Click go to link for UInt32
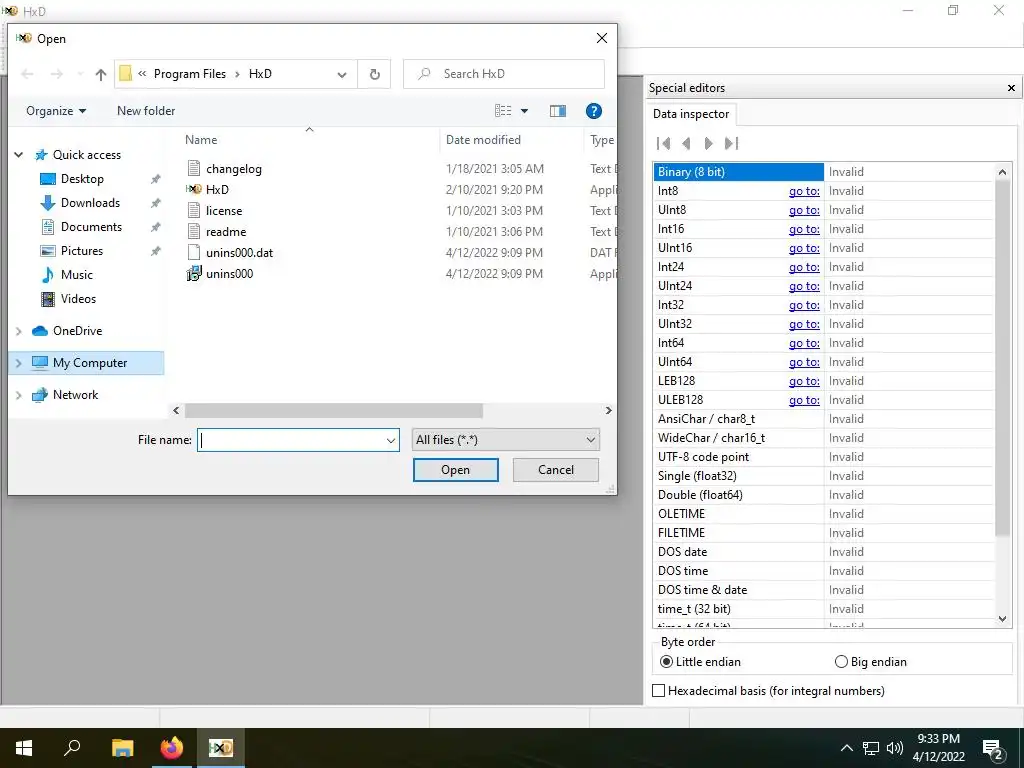 click(804, 324)
